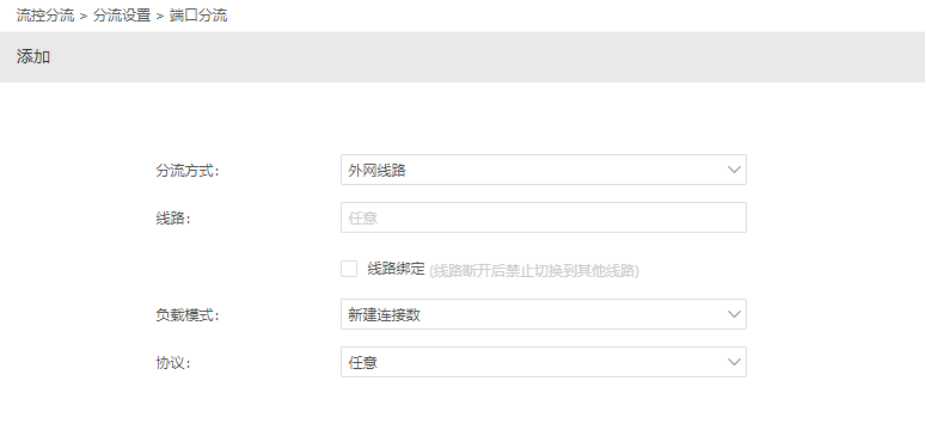Focus the 线路 input field with 任意 placeholder

tap(543, 217)
